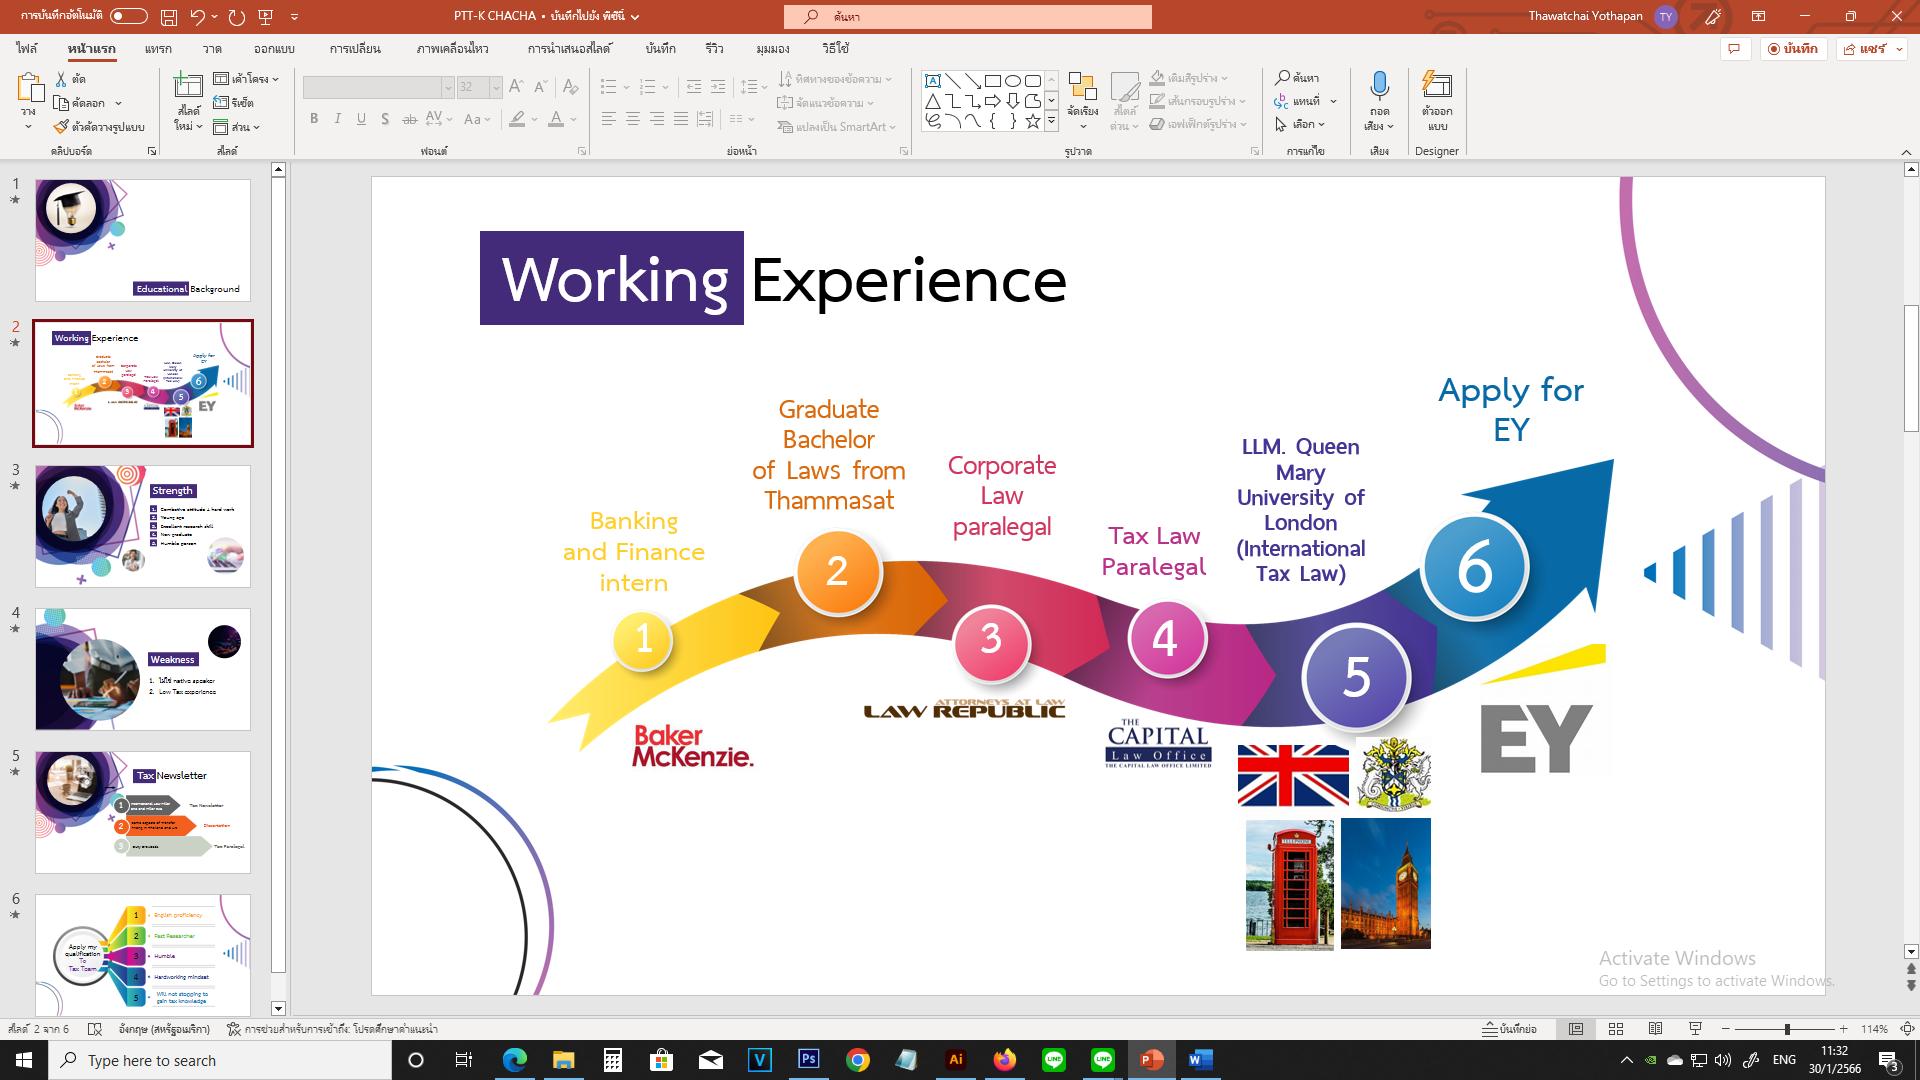Click the Clear Formatting icon
1920x1080 pixels.
click(571, 87)
